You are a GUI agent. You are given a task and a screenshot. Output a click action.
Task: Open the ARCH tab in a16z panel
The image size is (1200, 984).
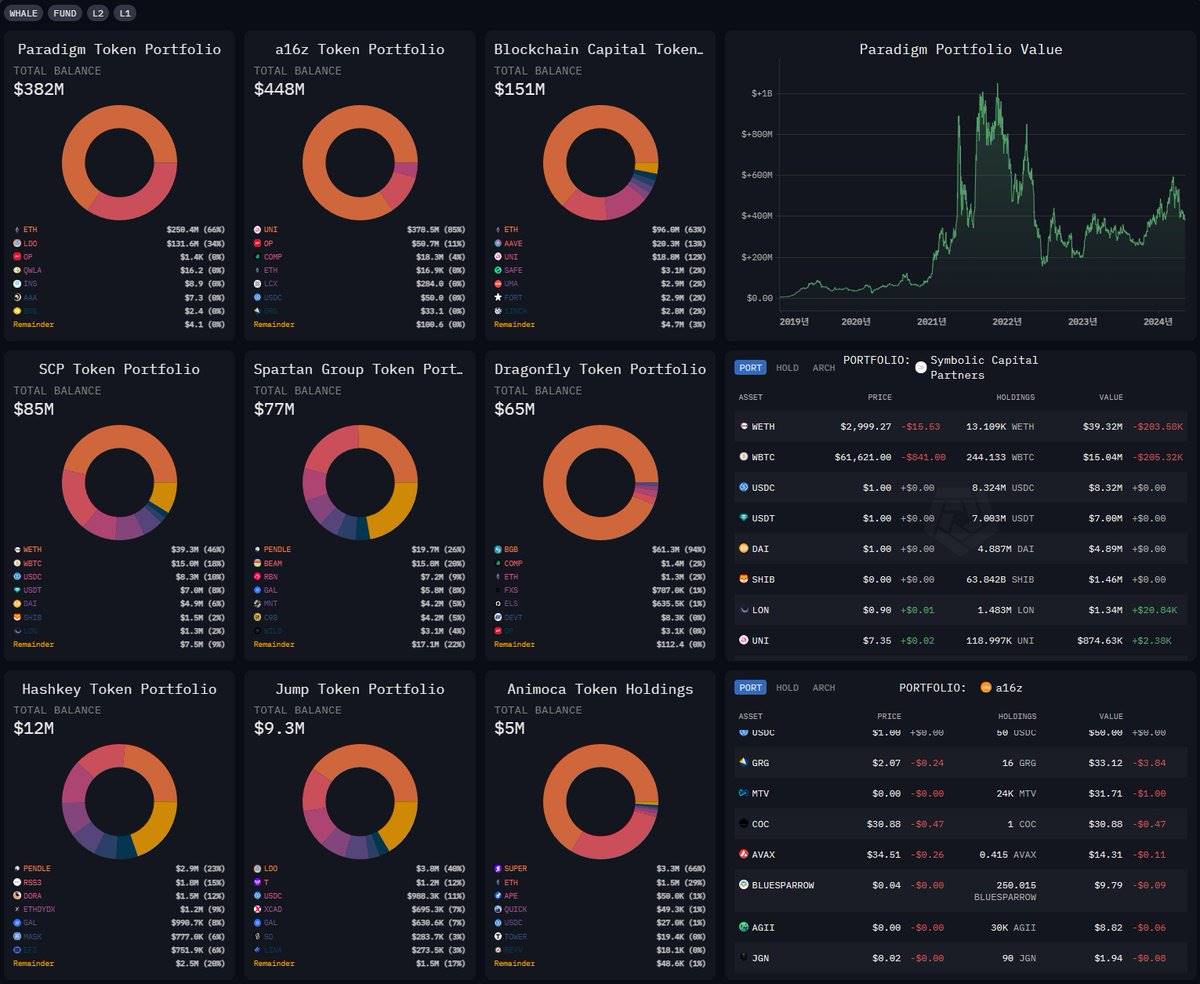[824, 688]
